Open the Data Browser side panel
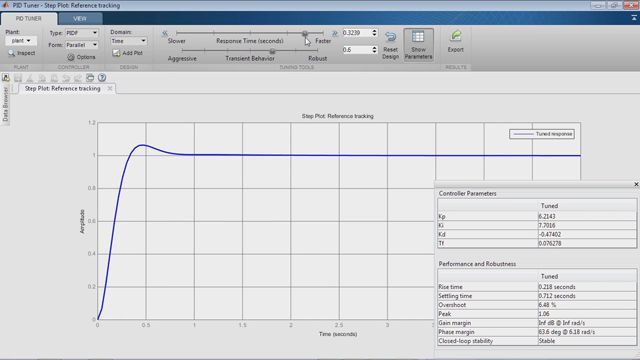 (5, 104)
